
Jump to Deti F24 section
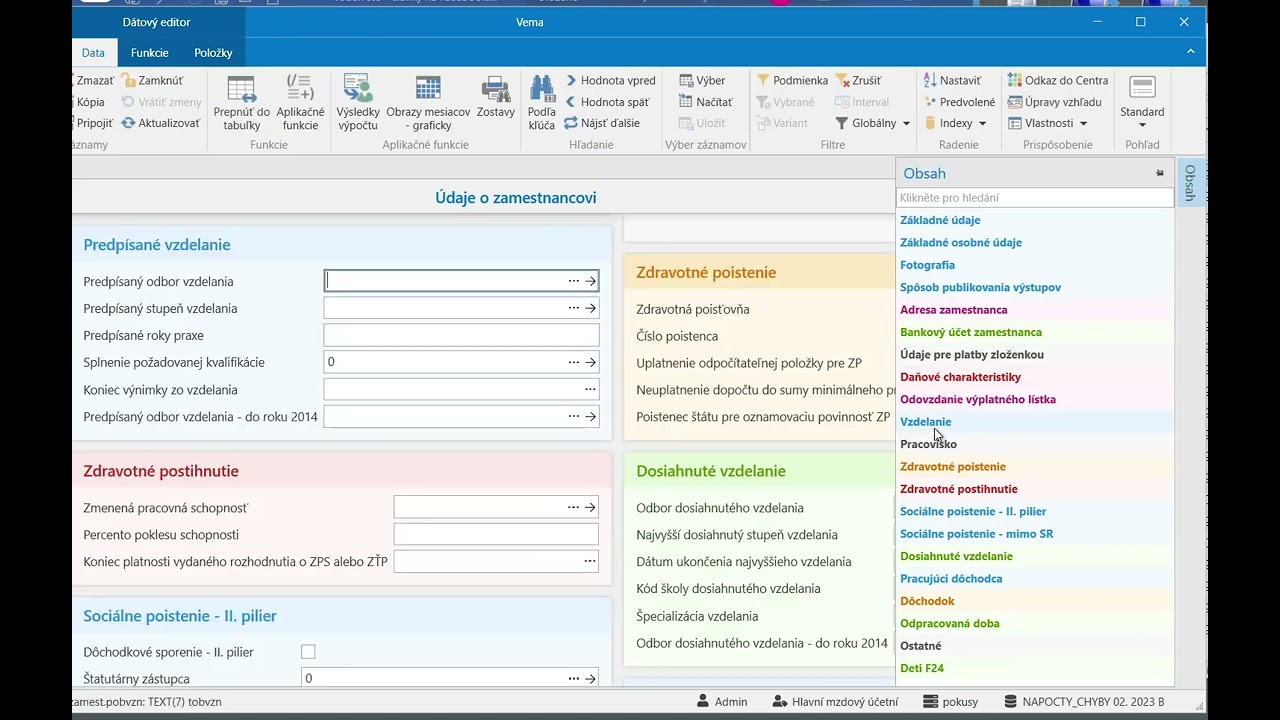922,668
